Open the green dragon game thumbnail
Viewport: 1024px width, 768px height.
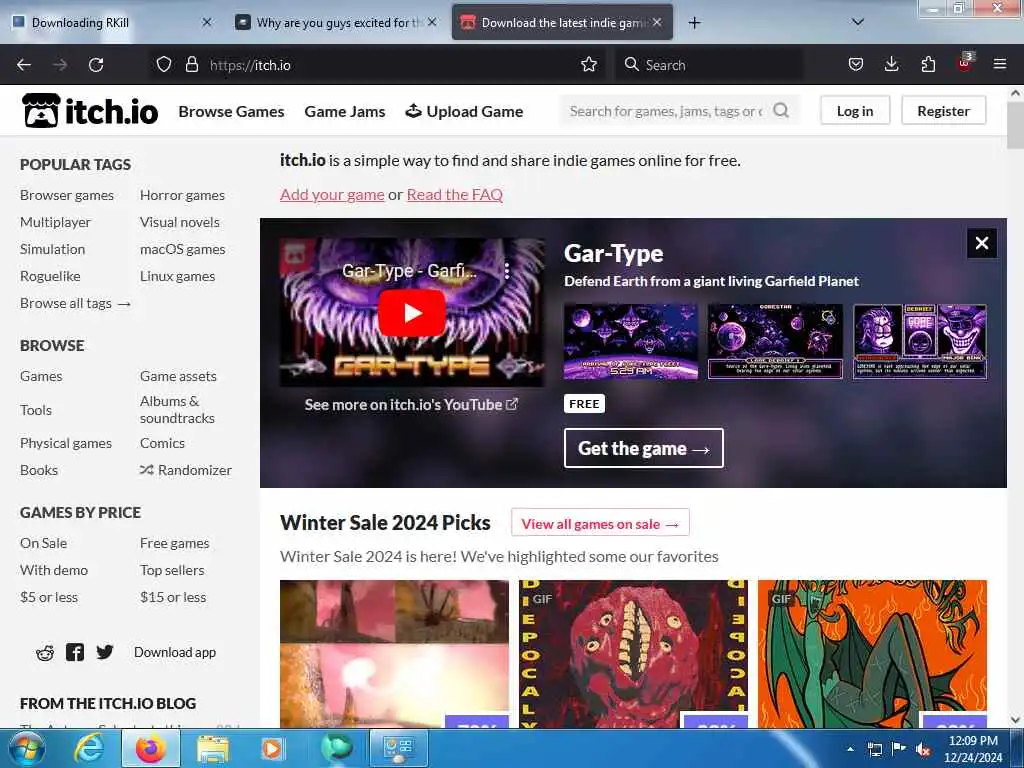[x=872, y=654]
